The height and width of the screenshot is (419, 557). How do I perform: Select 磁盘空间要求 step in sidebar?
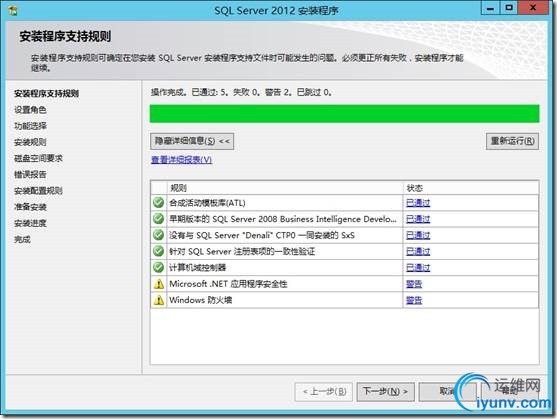pyautogui.click(x=38, y=158)
